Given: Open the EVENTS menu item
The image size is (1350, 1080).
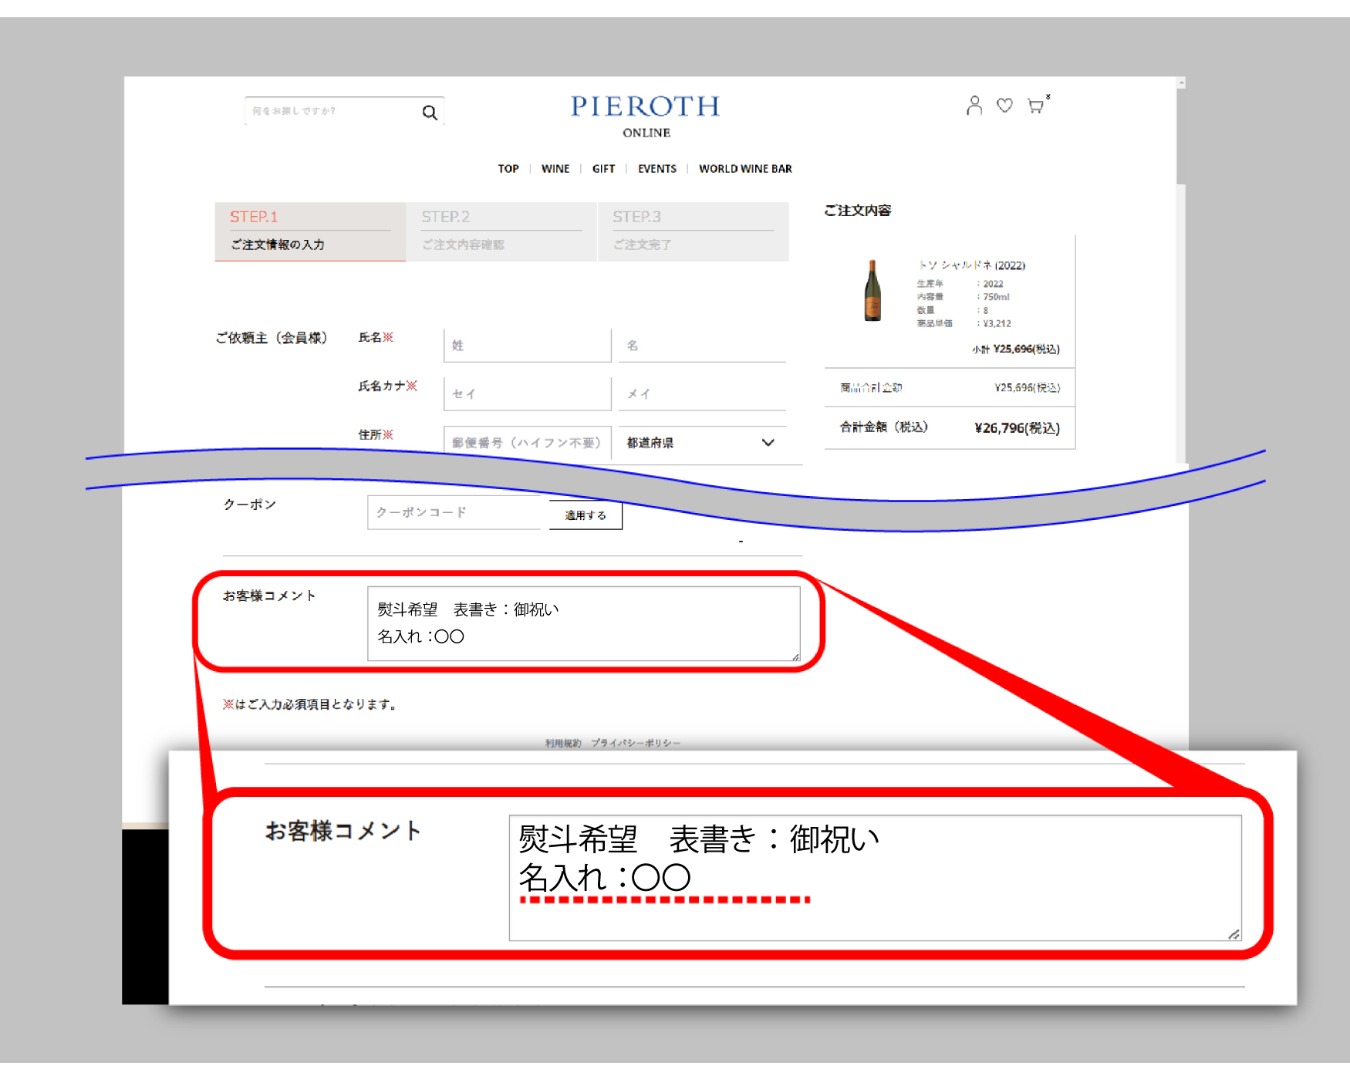Looking at the screenshot, I should point(657,169).
